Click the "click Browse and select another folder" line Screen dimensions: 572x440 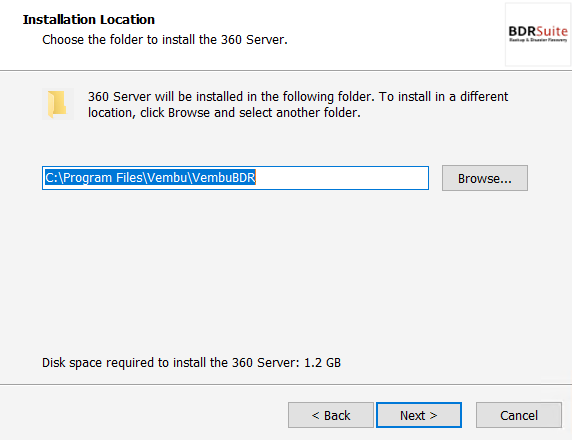click(x=250, y=113)
